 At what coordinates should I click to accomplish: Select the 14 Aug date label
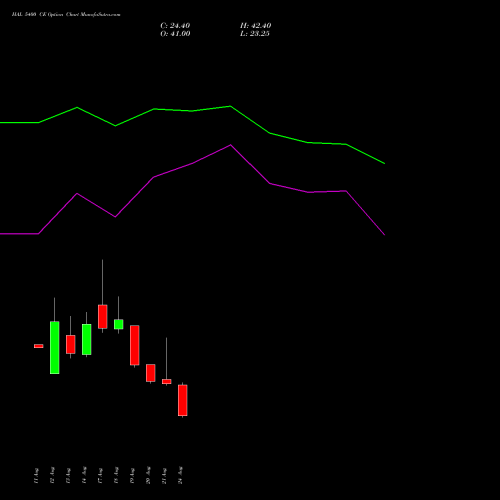point(84,476)
